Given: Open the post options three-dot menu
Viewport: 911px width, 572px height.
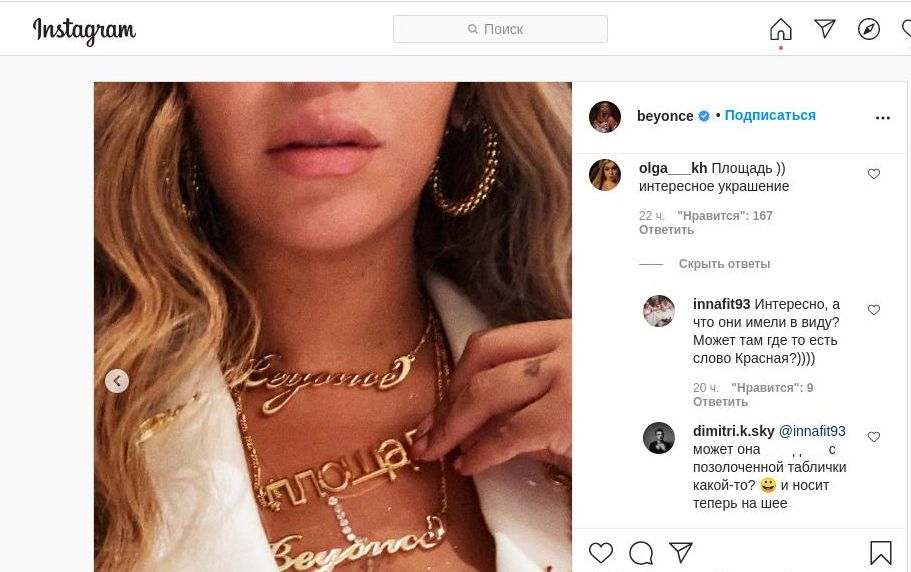Looking at the screenshot, I should 882,118.
